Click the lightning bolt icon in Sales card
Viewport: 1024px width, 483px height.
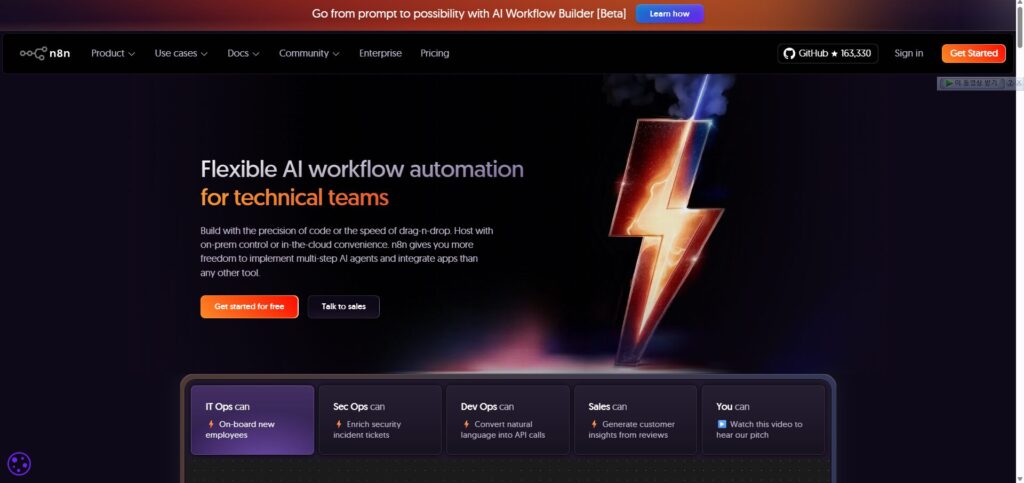594,424
